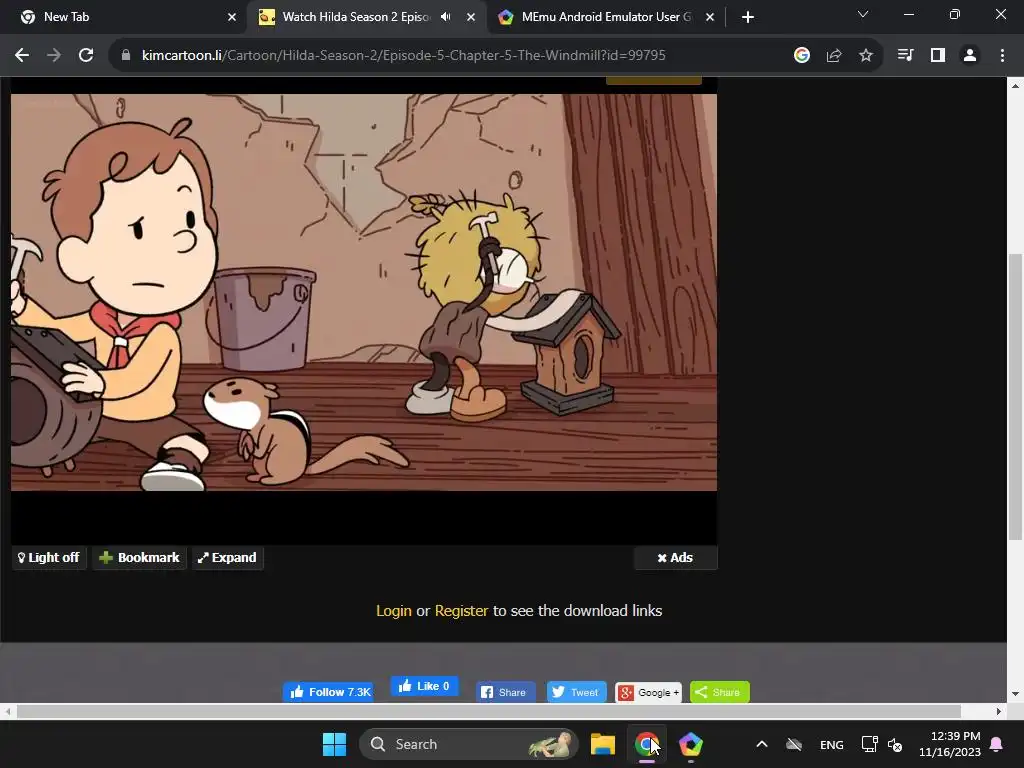Image resolution: width=1024 pixels, height=768 pixels.
Task: Close the Watch Hilda tab
Action: [471, 17]
